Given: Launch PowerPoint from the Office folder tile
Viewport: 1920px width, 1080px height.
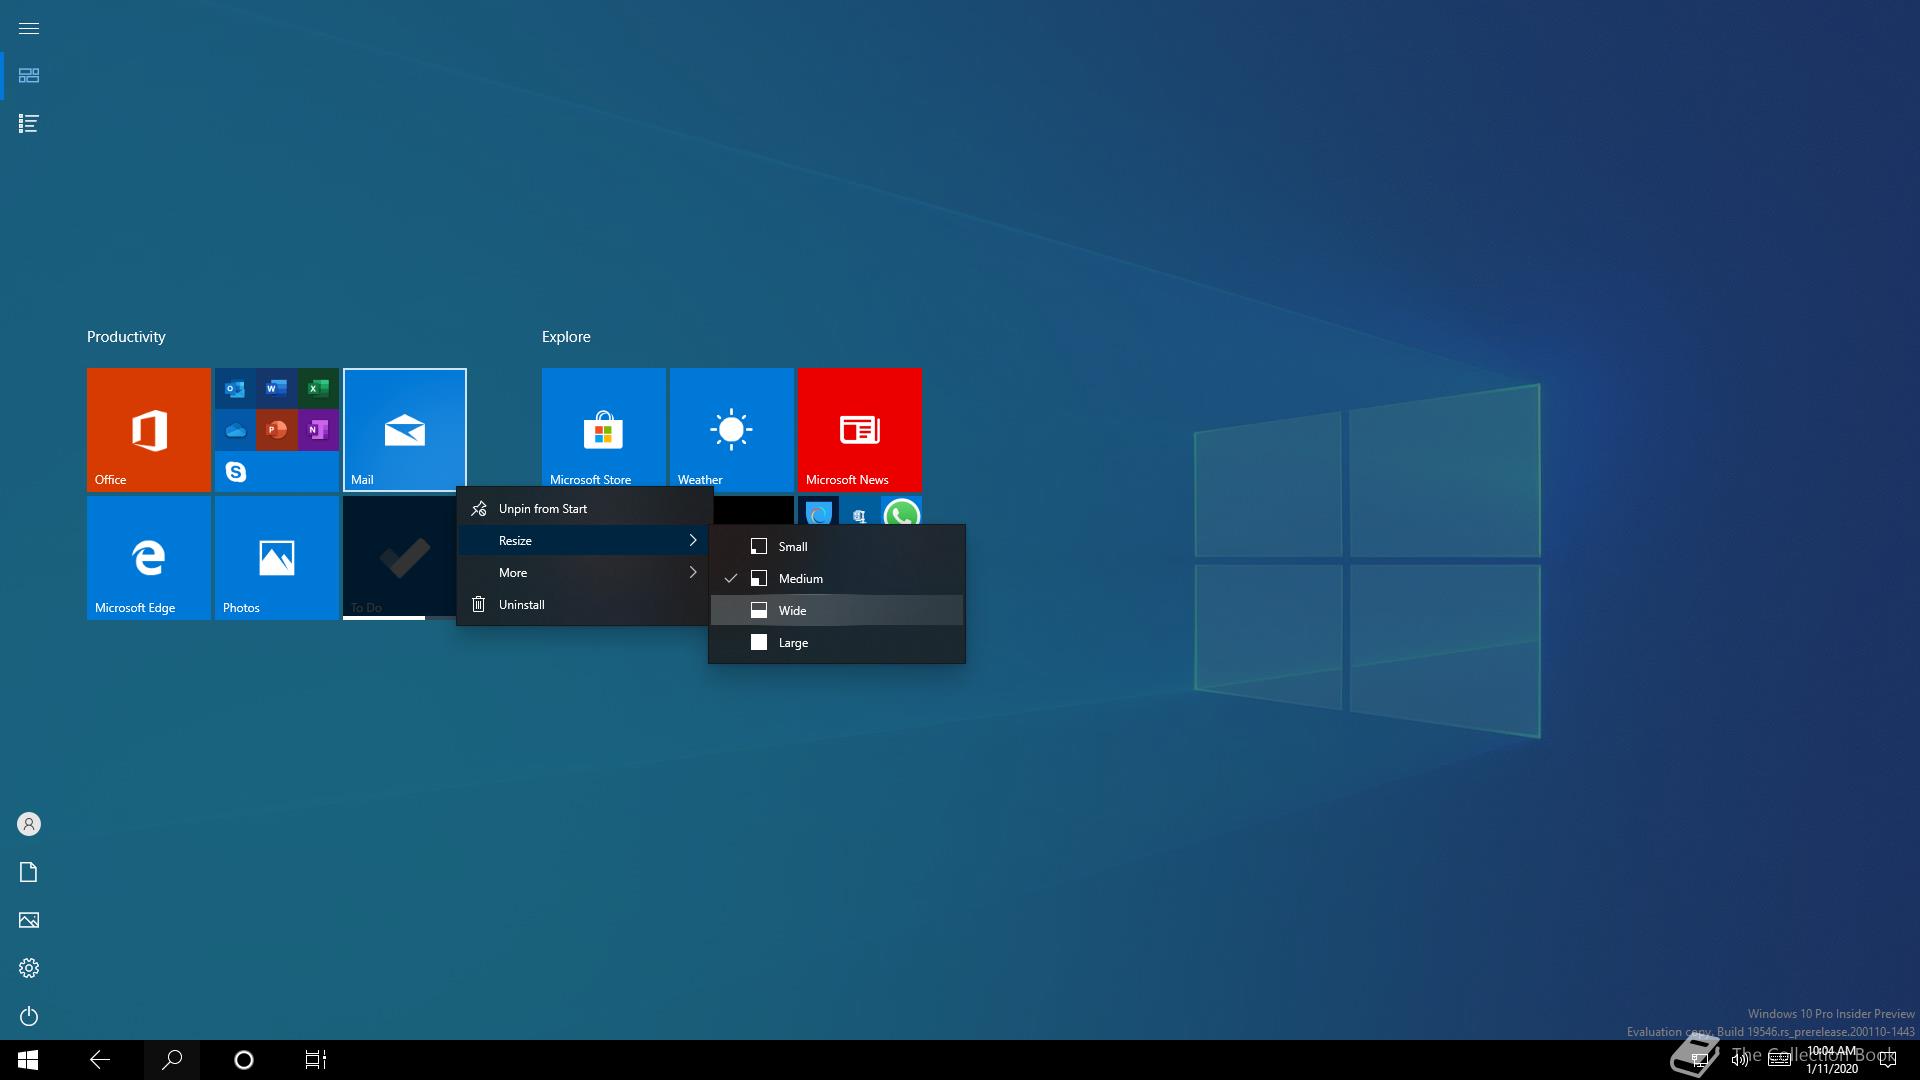Looking at the screenshot, I should click(277, 430).
